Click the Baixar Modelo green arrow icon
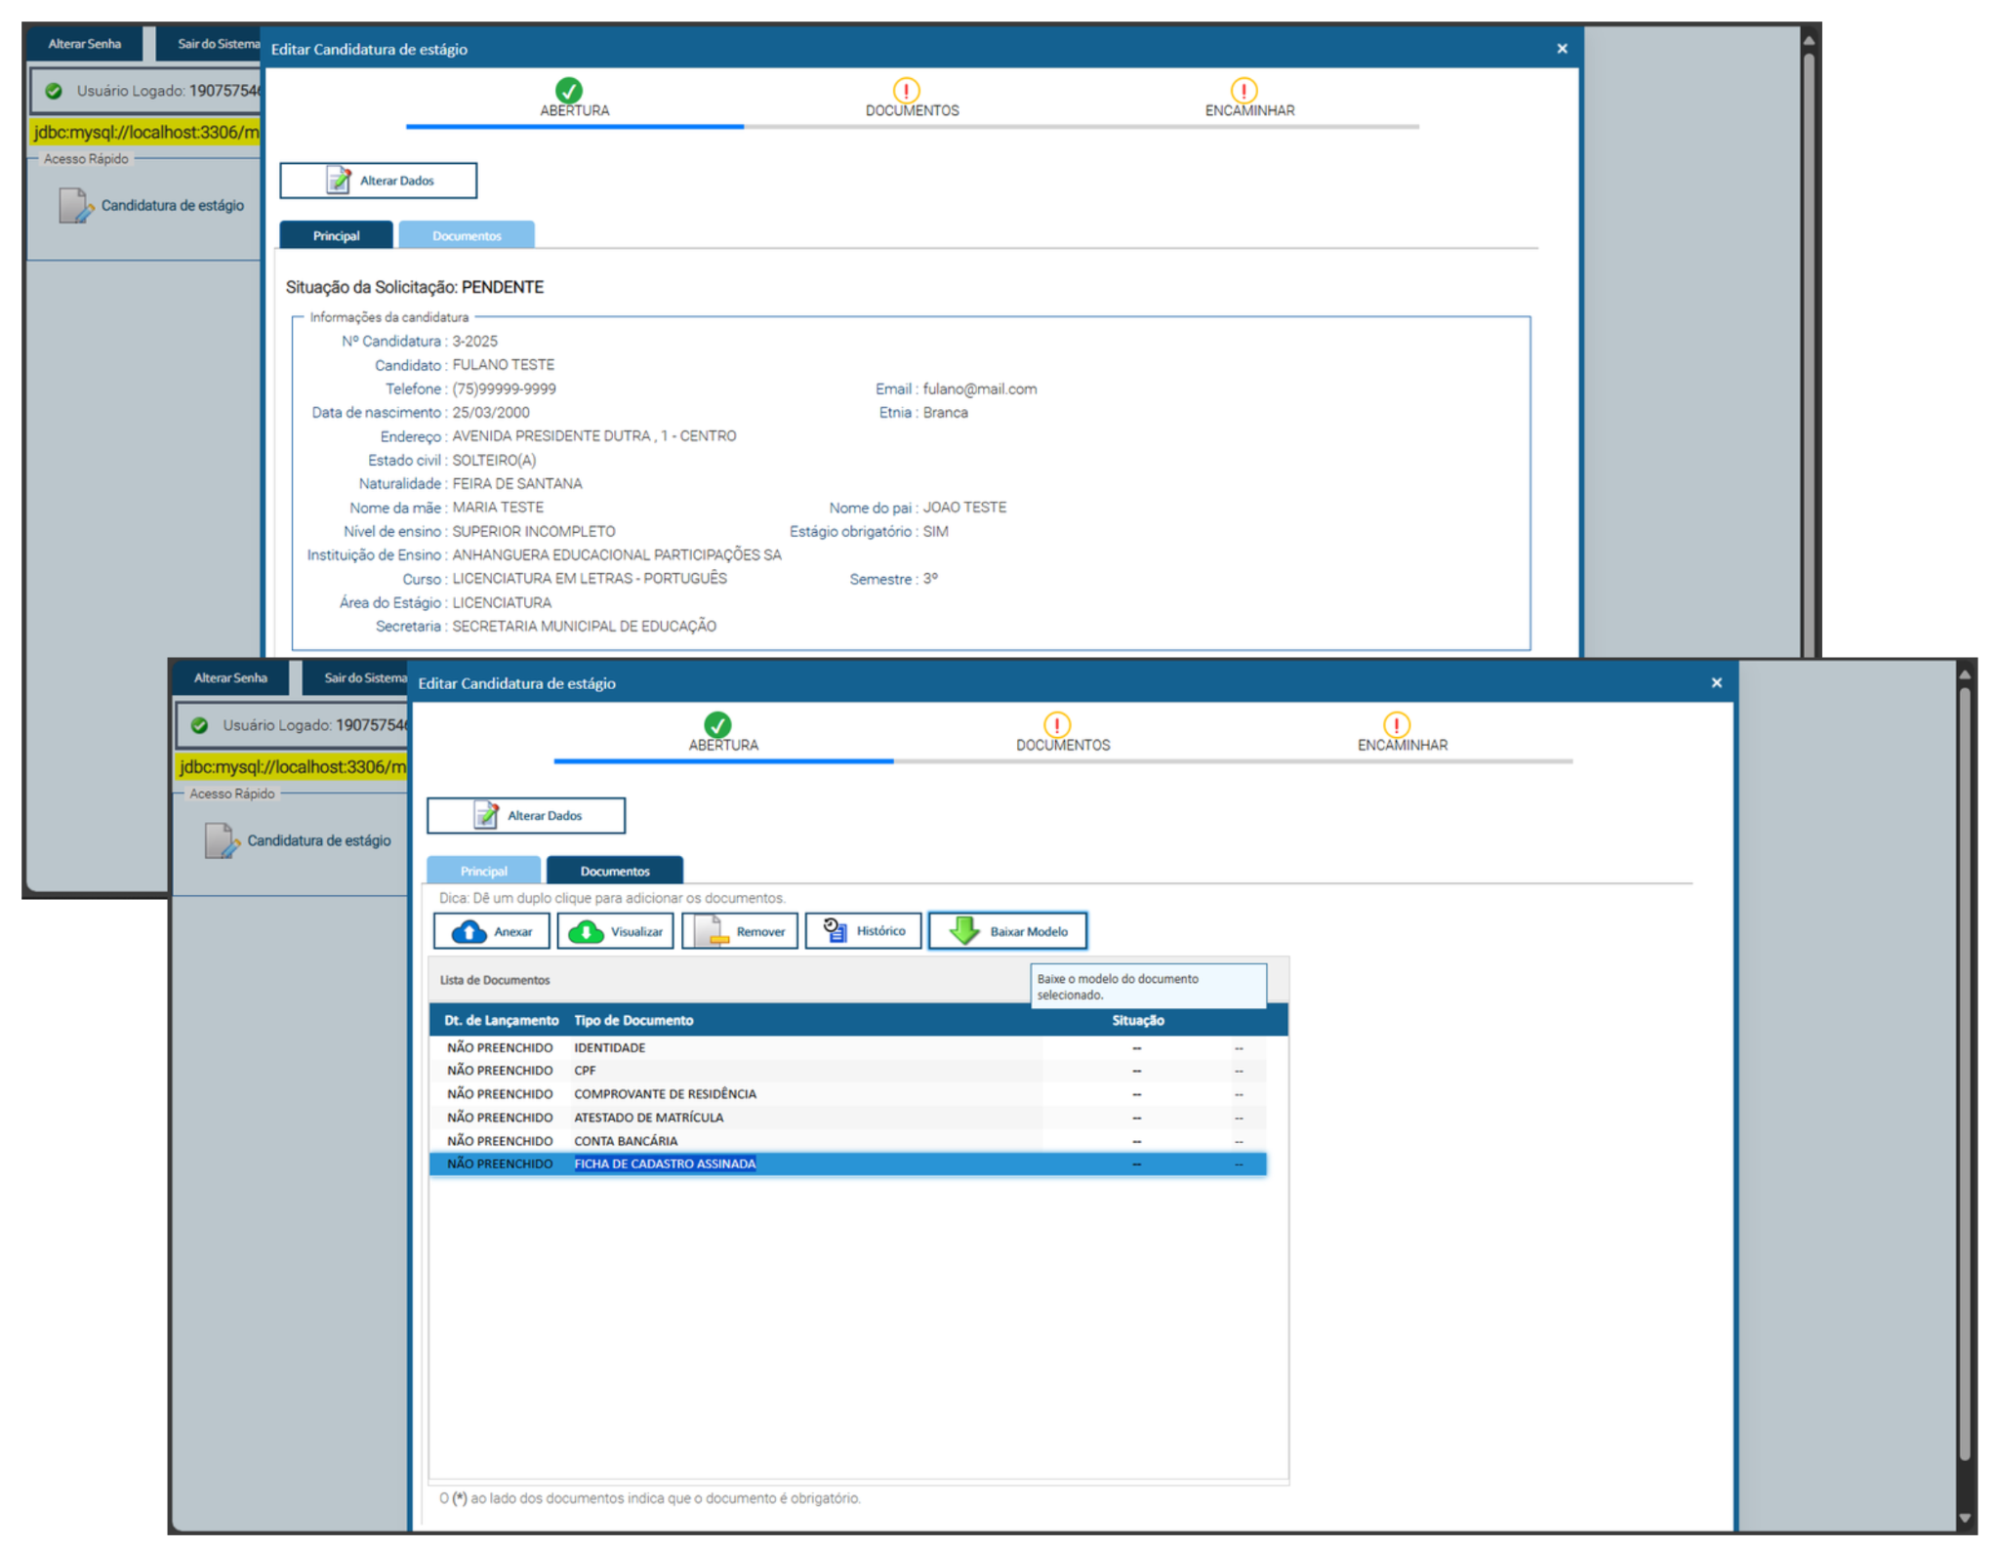Viewport: 1999px width, 1557px height. [965, 931]
